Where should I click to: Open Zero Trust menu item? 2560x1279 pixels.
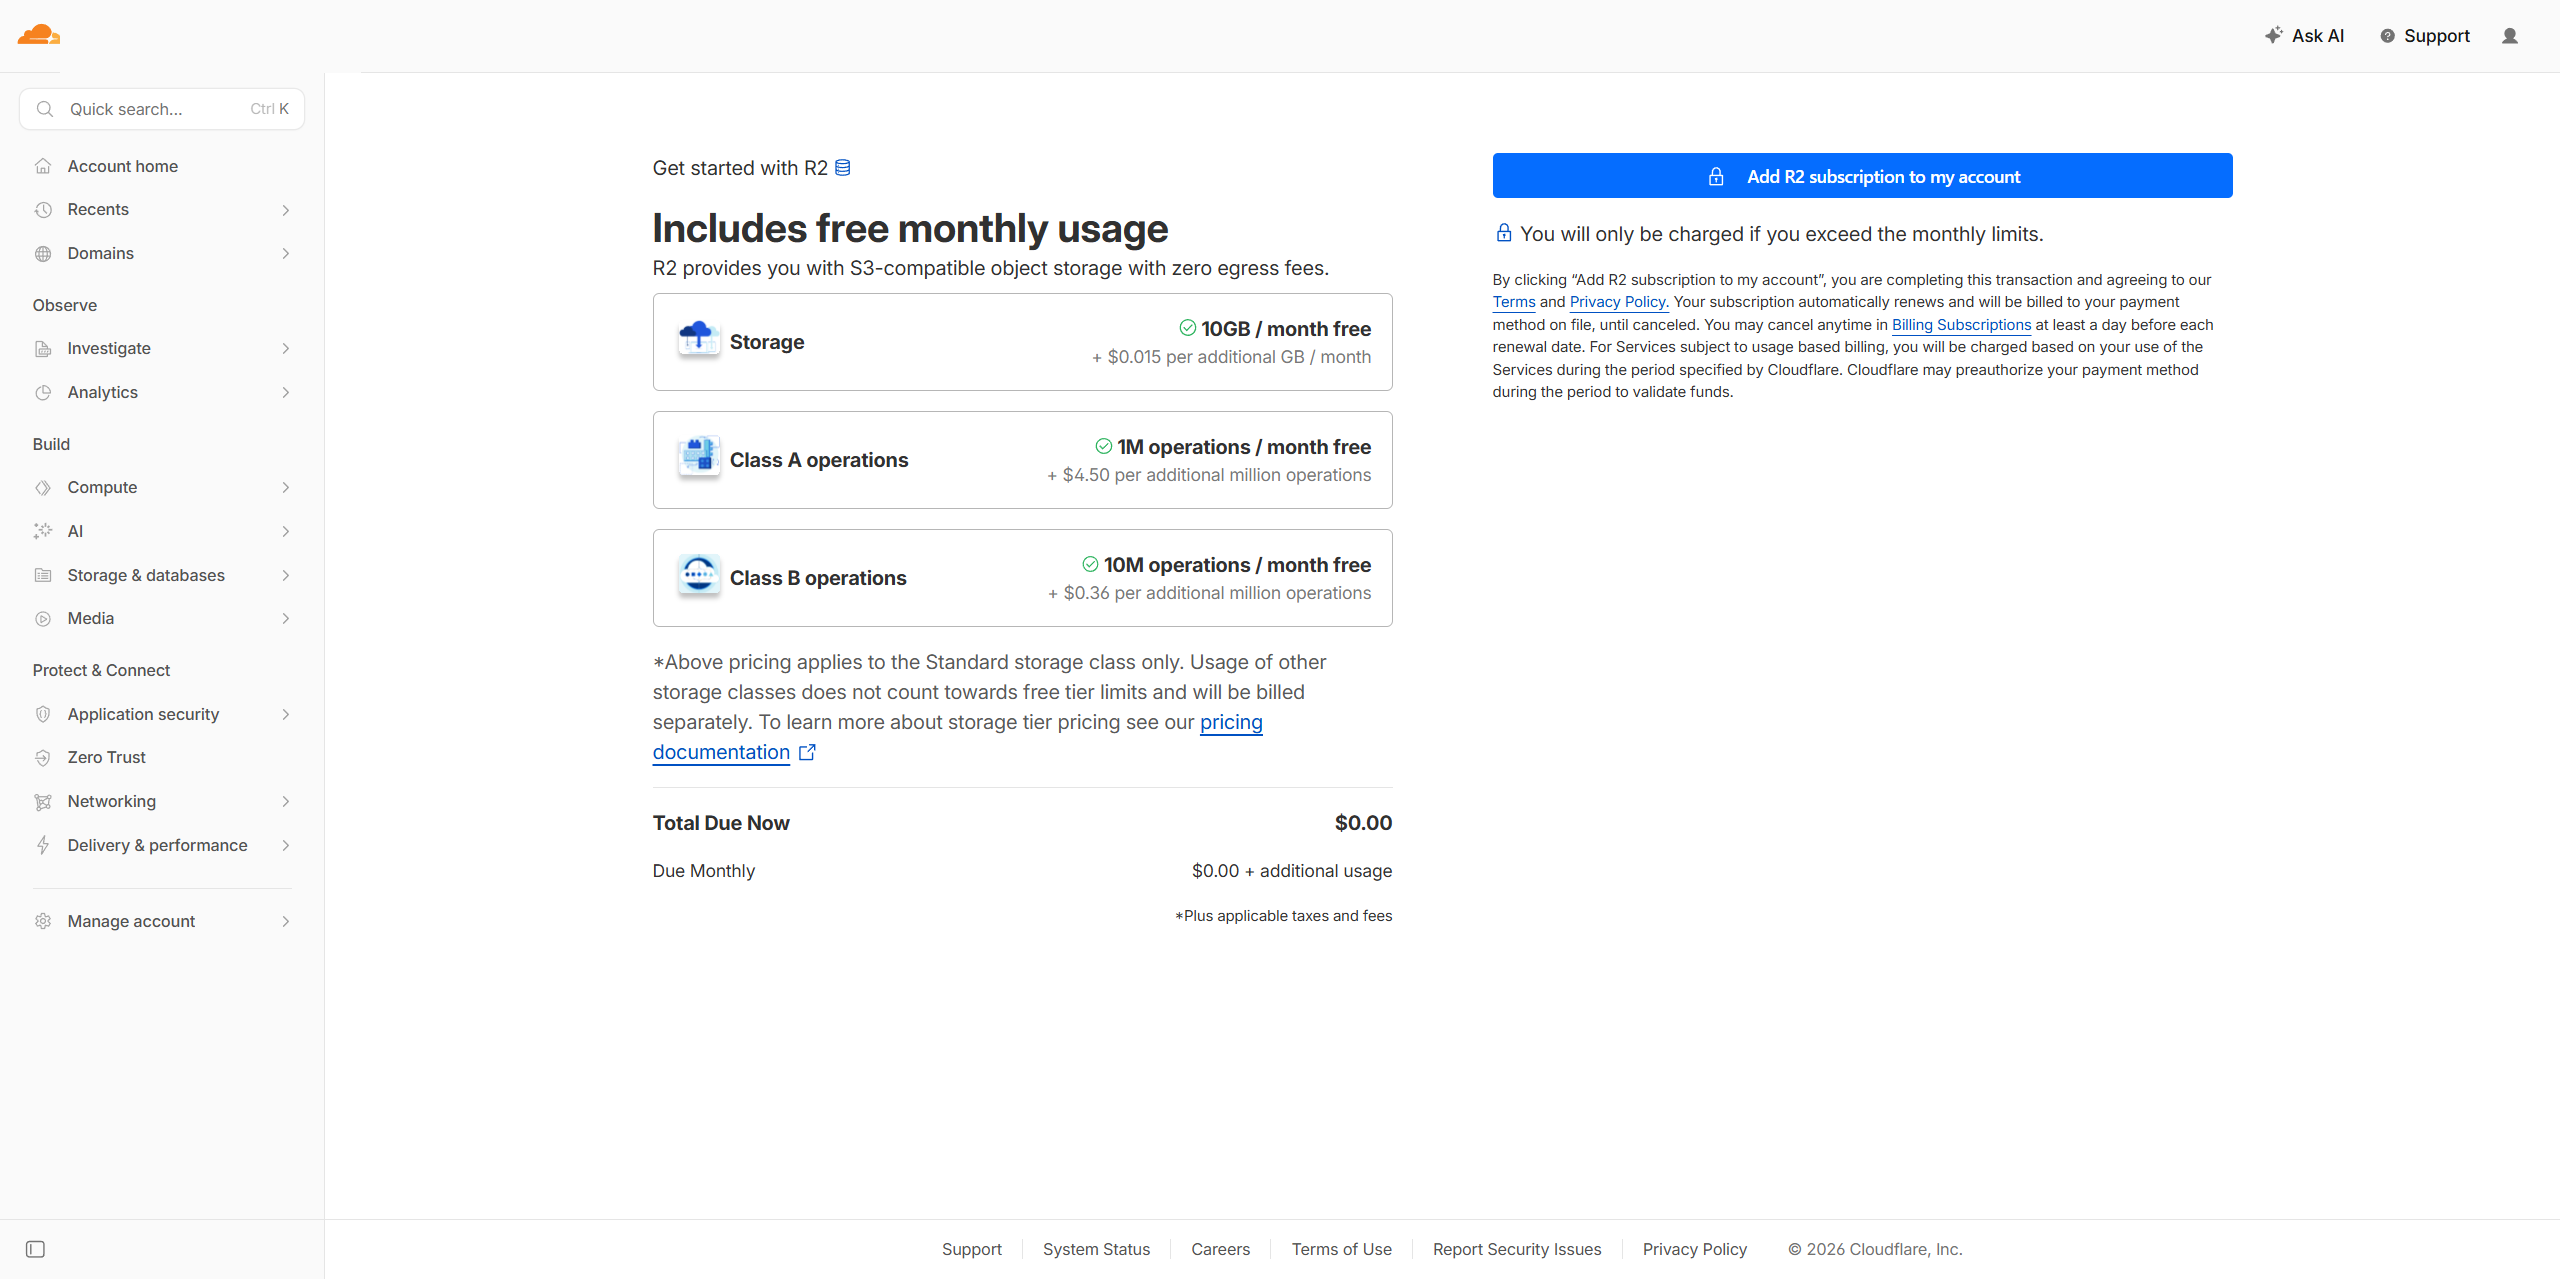[x=162, y=758]
